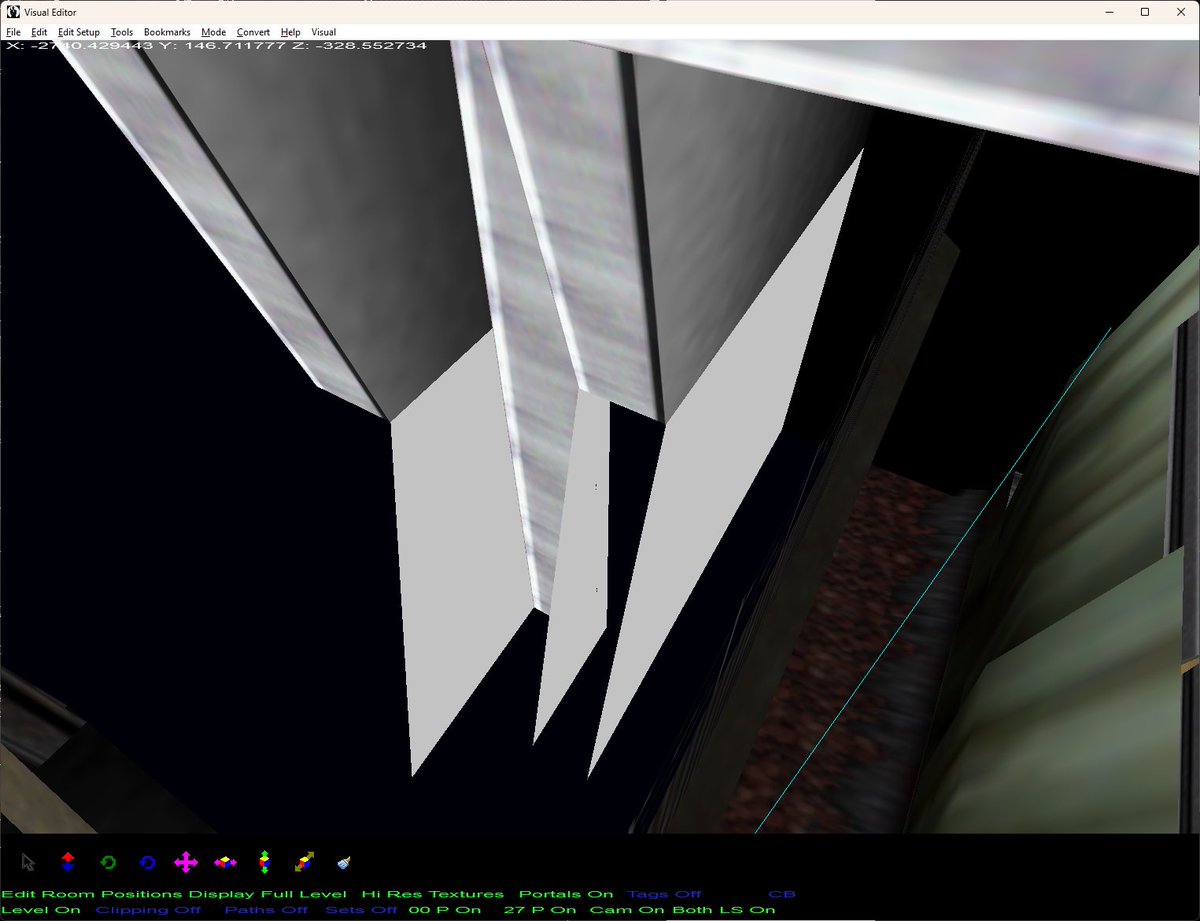Click the cyan guide line in viewport
Image resolution: width=1200 pixels, height=921 pixels.
932,582
